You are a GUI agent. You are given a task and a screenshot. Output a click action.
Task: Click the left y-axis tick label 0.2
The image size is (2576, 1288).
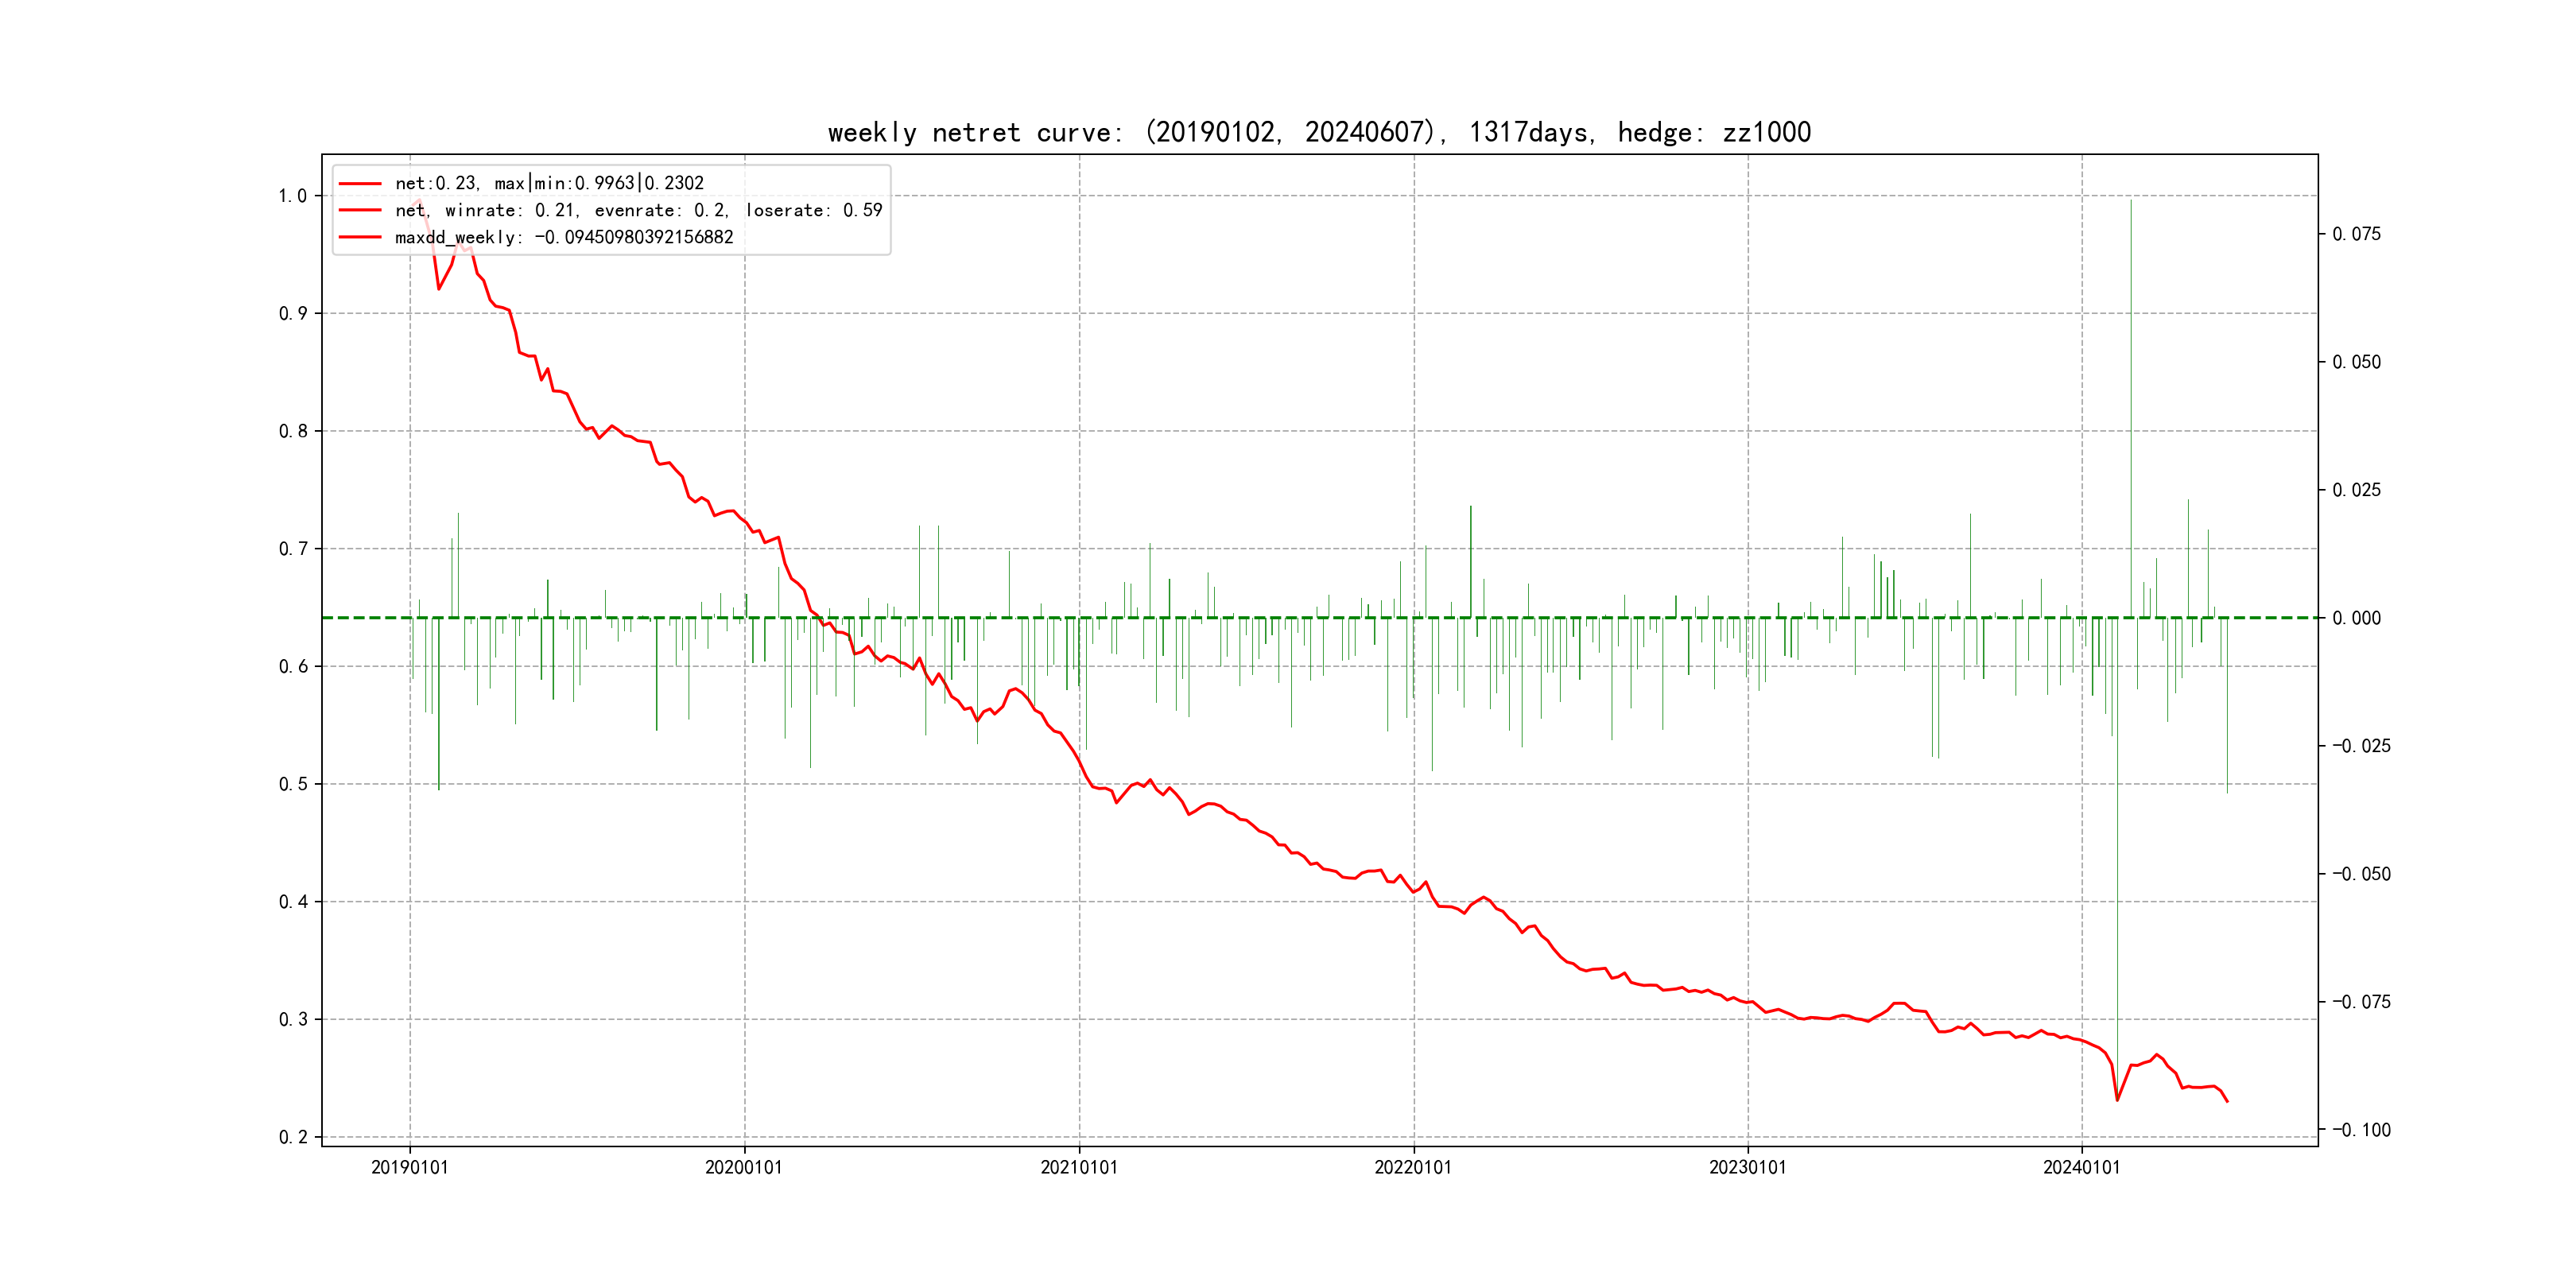point(292,1137)
